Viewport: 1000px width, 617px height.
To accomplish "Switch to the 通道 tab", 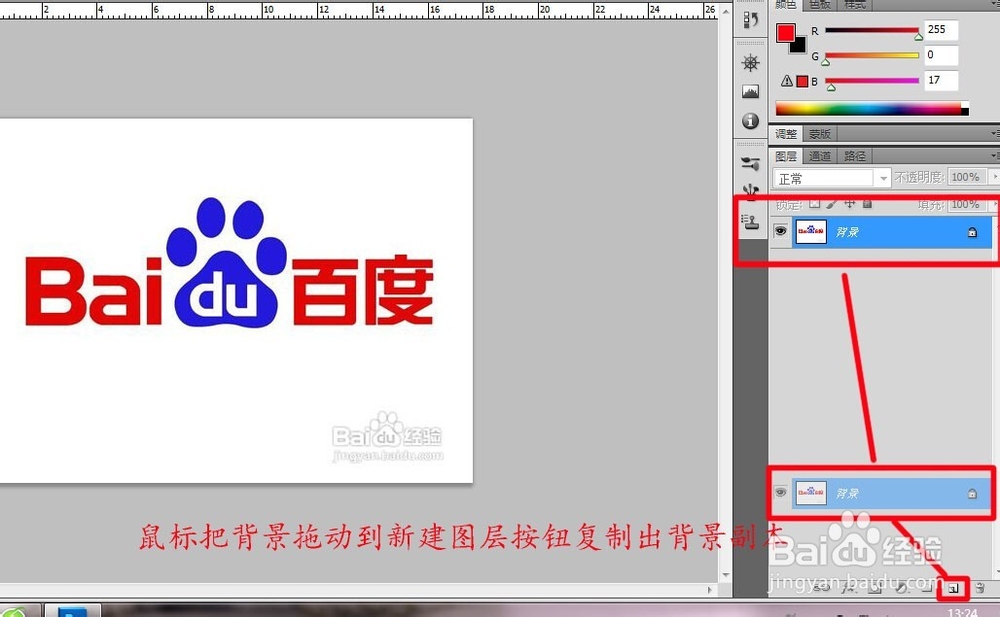I will coord(820,156).
